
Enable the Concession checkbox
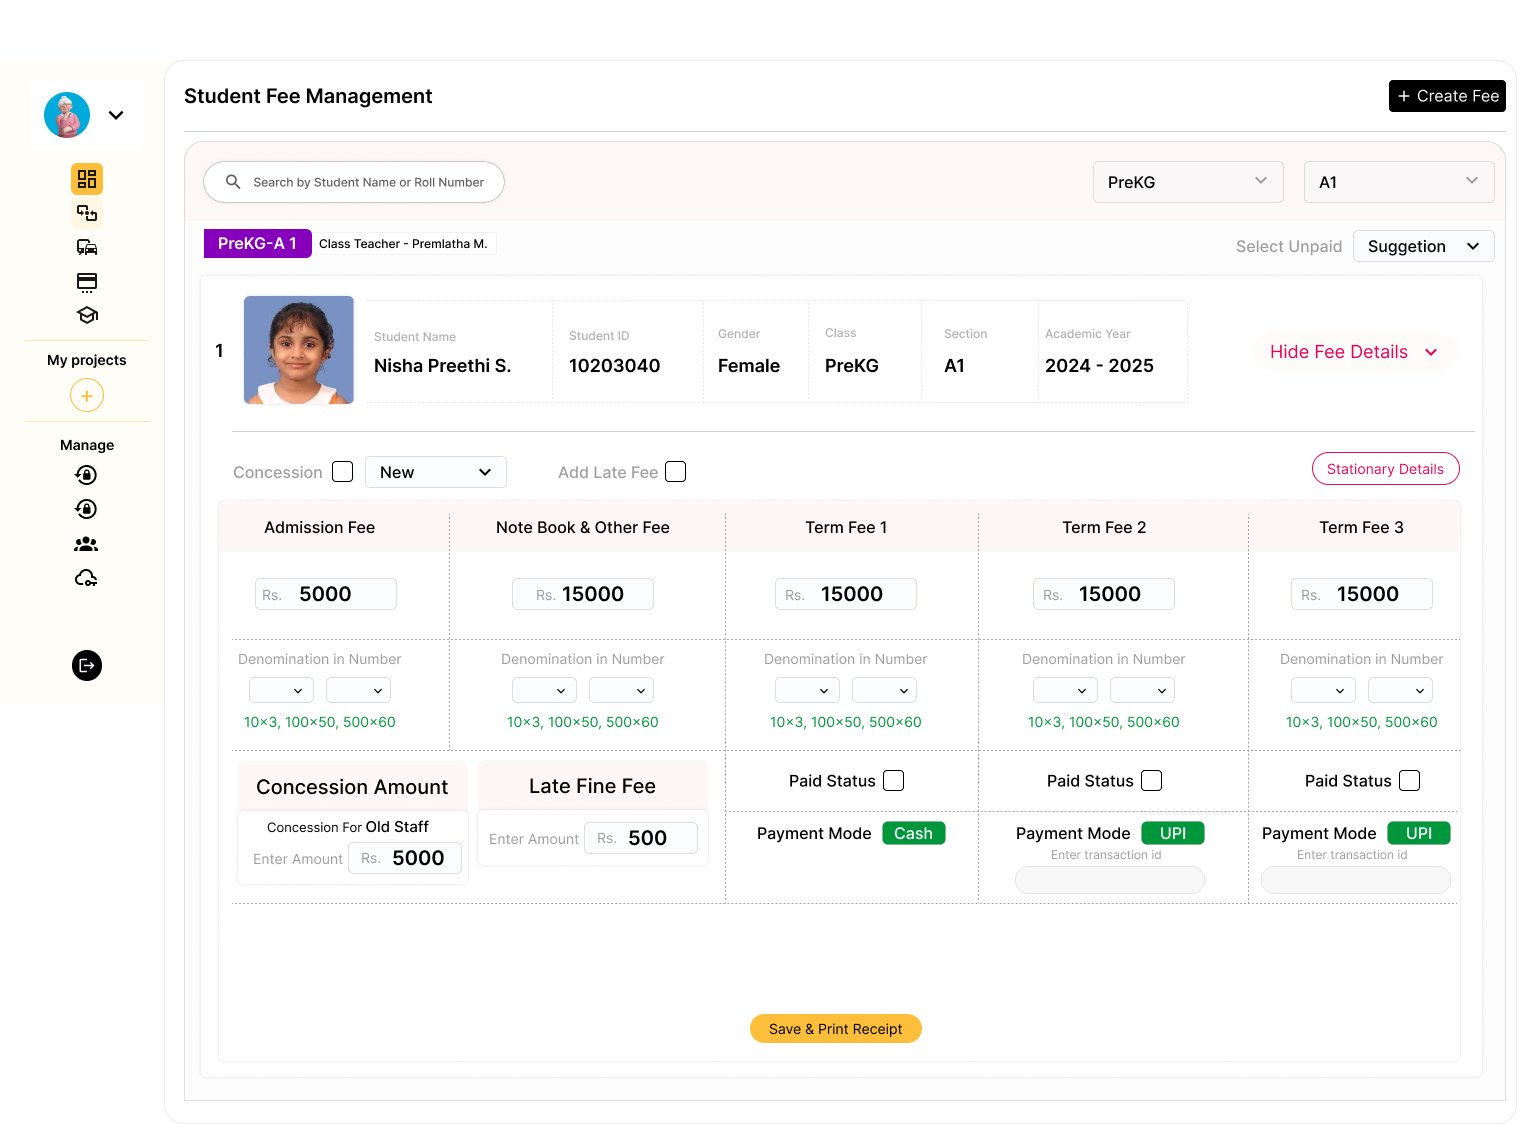click(343, 472)
